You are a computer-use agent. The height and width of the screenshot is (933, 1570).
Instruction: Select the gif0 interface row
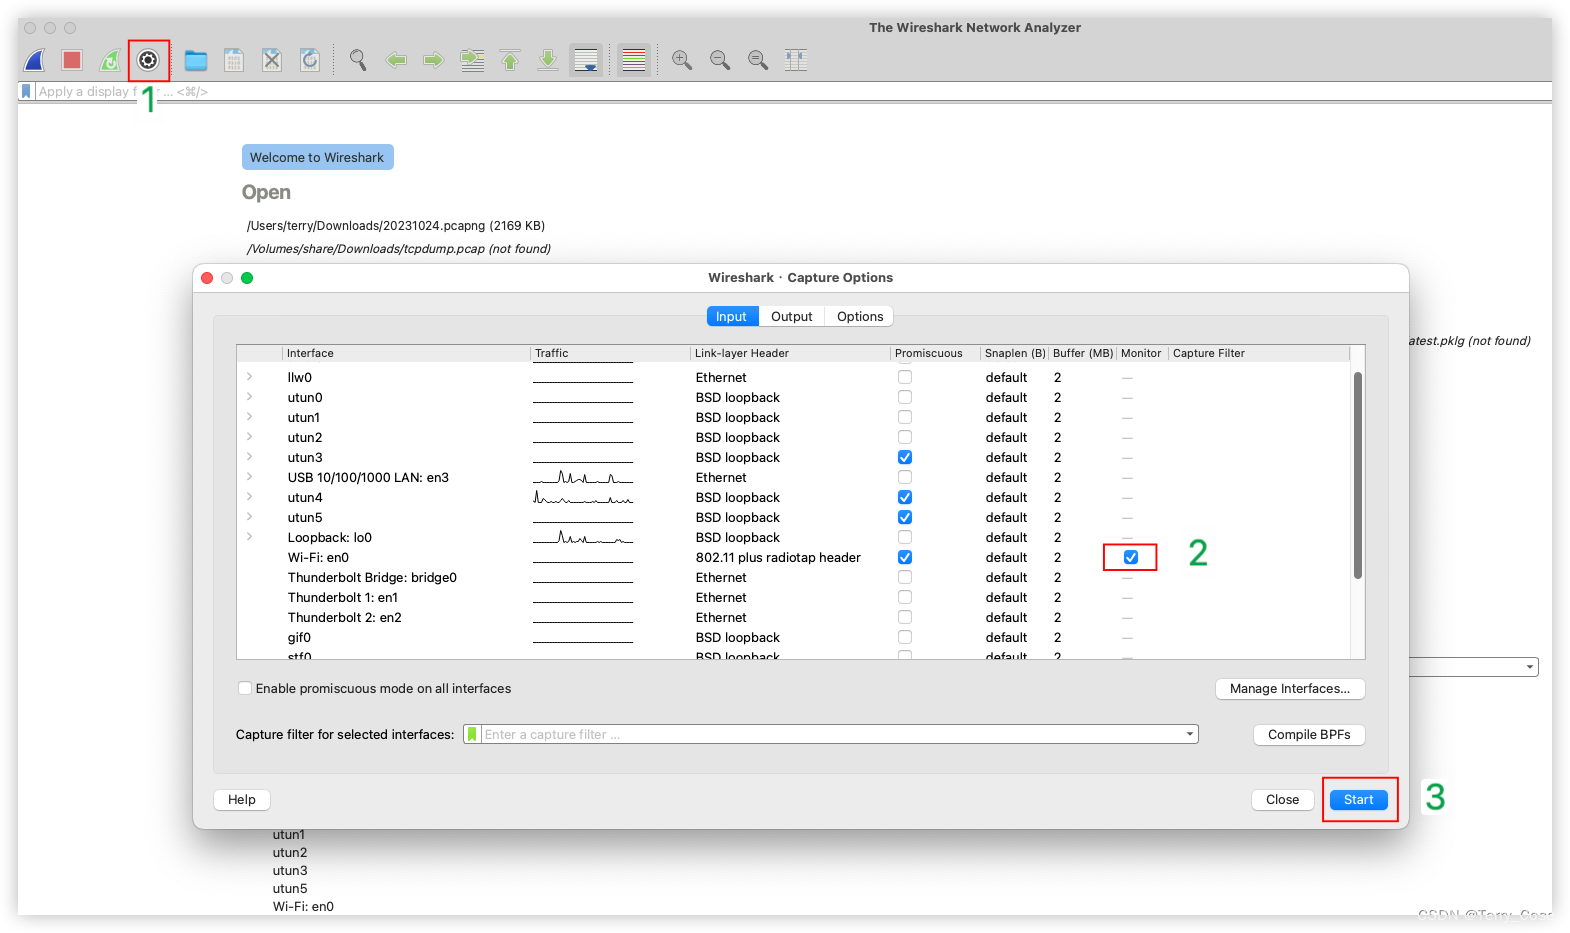coord(793,637)
